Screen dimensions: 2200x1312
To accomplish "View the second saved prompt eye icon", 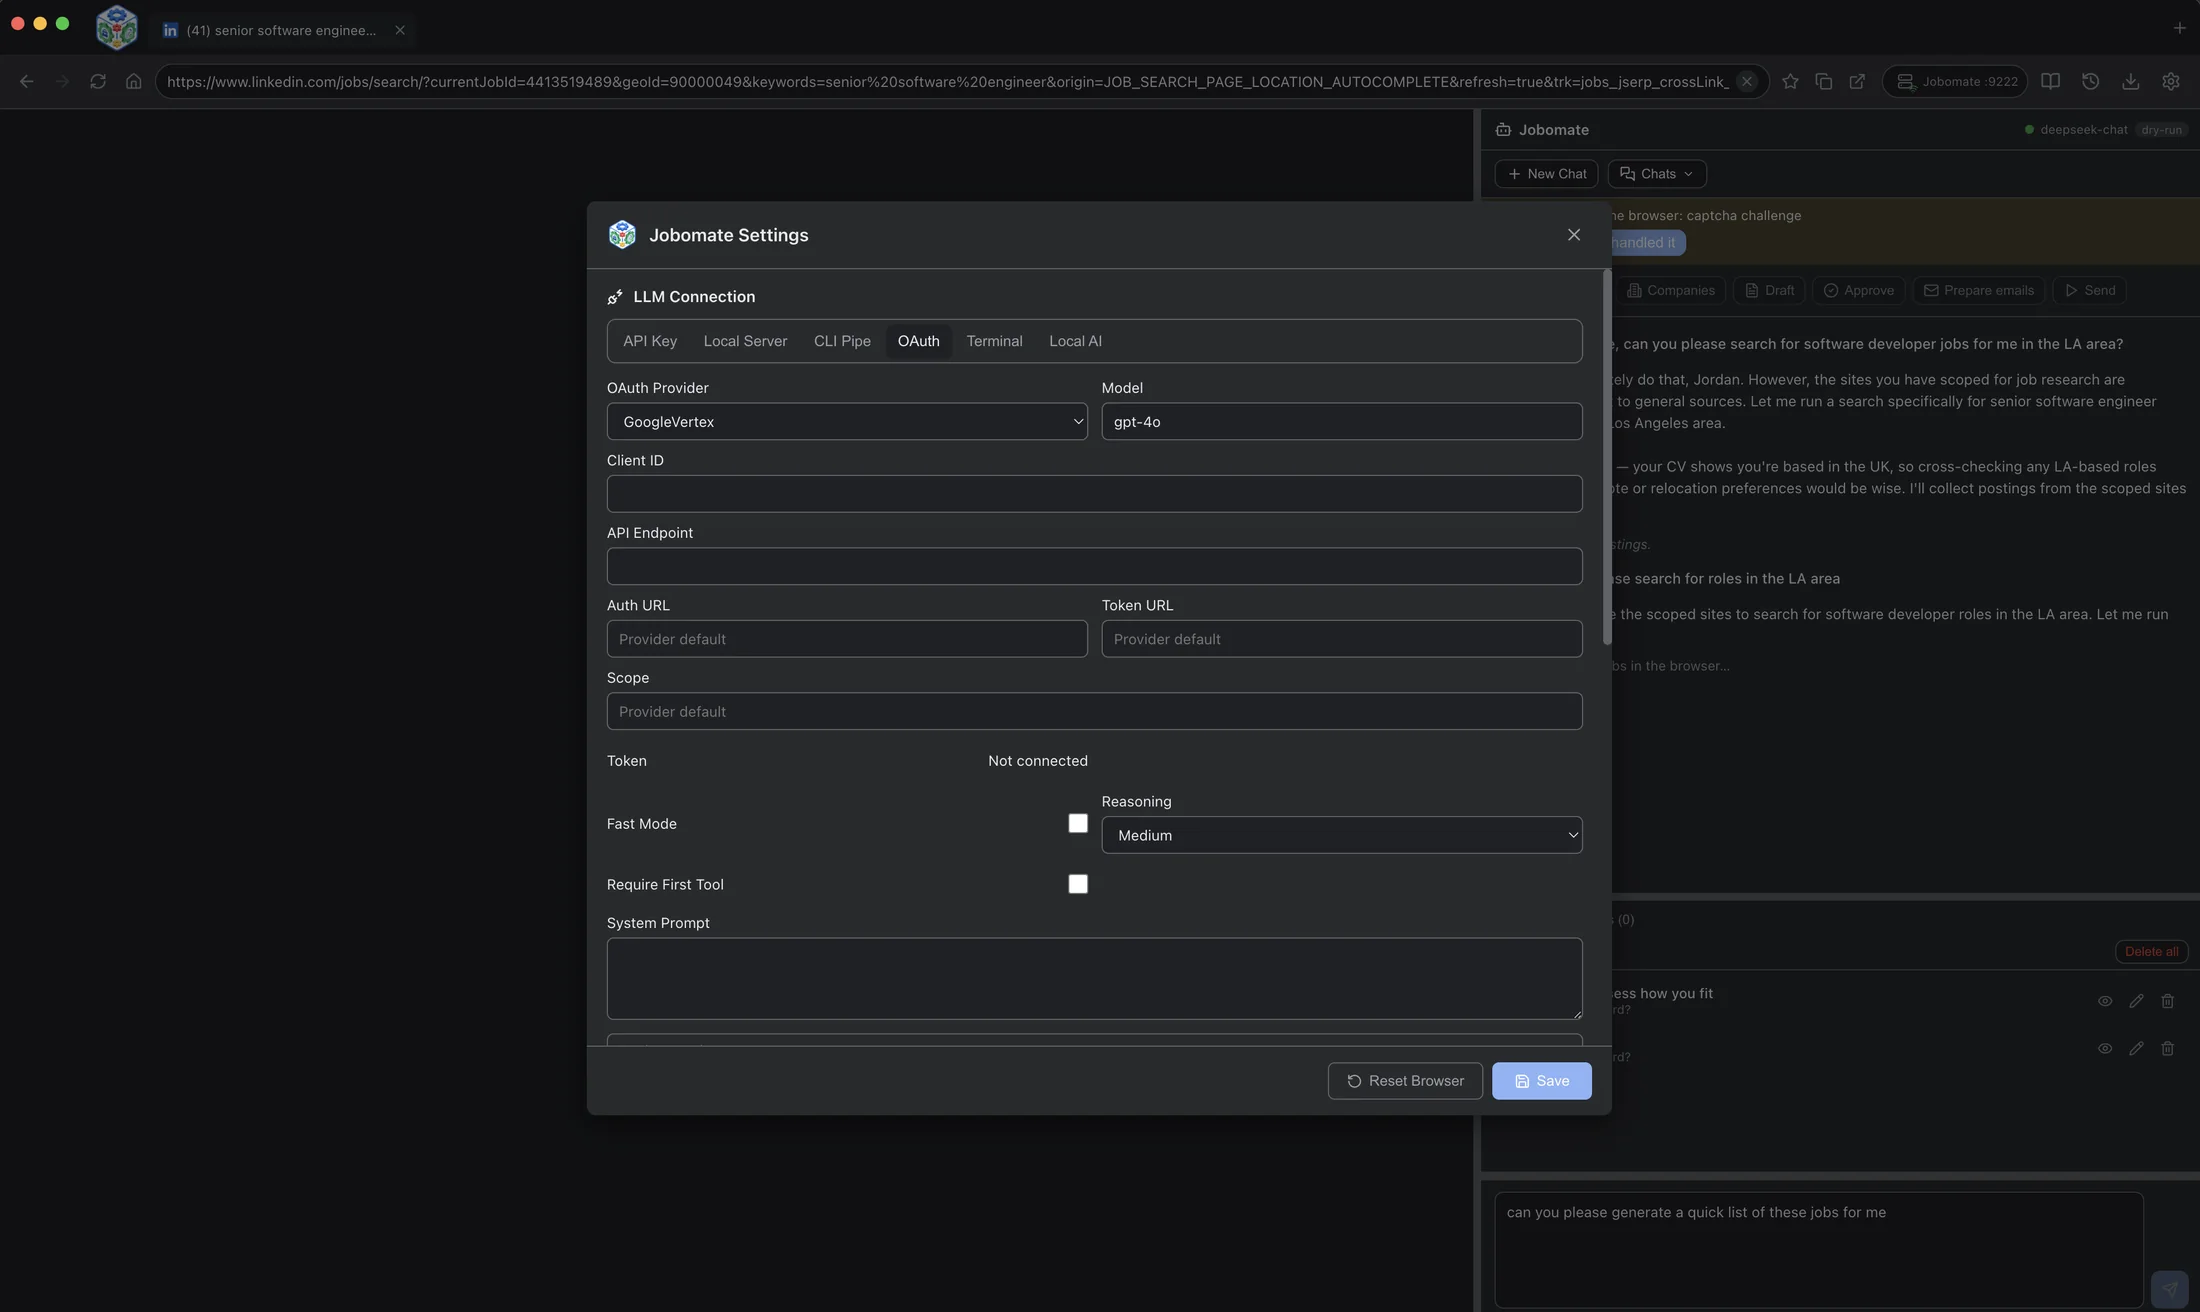I will tap(2105, 1048).
